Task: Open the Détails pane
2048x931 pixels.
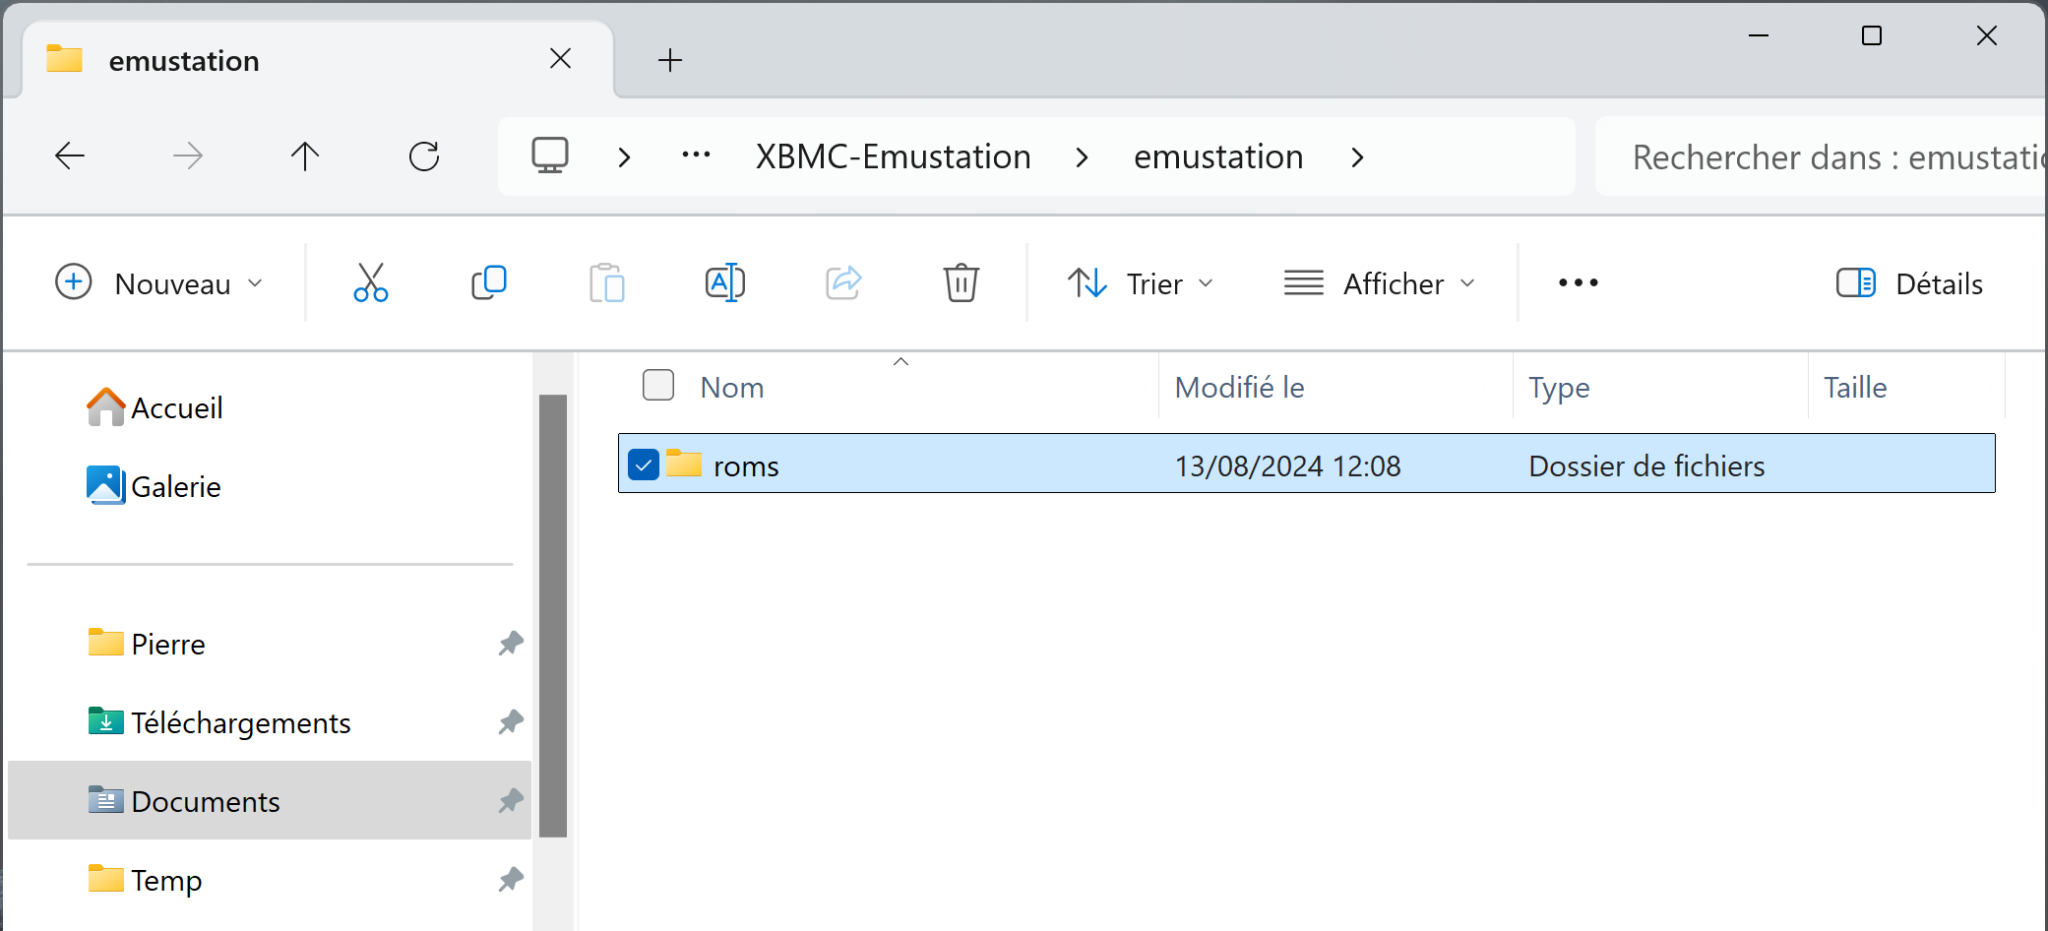Action: 1908,283
